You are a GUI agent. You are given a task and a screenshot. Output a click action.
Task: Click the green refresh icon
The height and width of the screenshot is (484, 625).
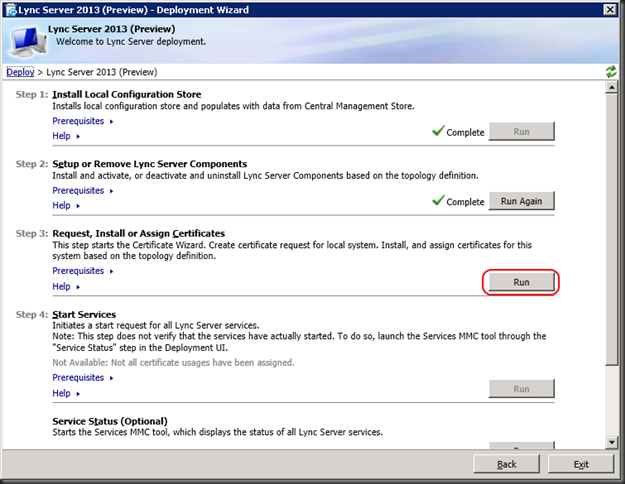point(611,72)
